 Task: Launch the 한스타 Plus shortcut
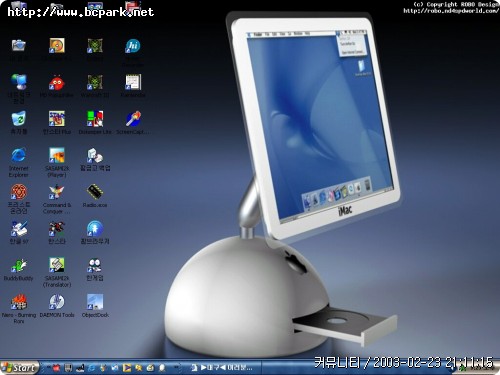pyautogui.click(x=57, y=119)
